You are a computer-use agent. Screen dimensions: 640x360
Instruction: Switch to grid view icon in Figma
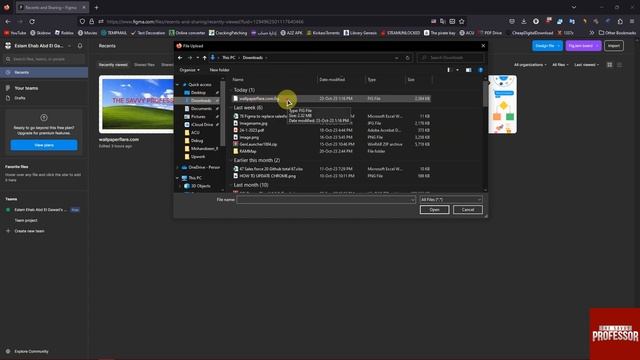(609, 65)
